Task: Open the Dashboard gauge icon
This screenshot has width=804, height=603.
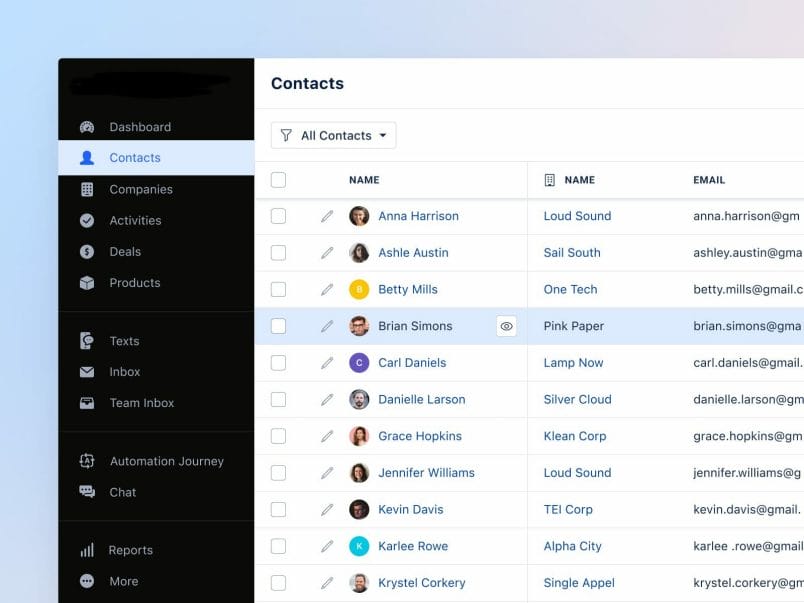Action: [x=87, y=127]
